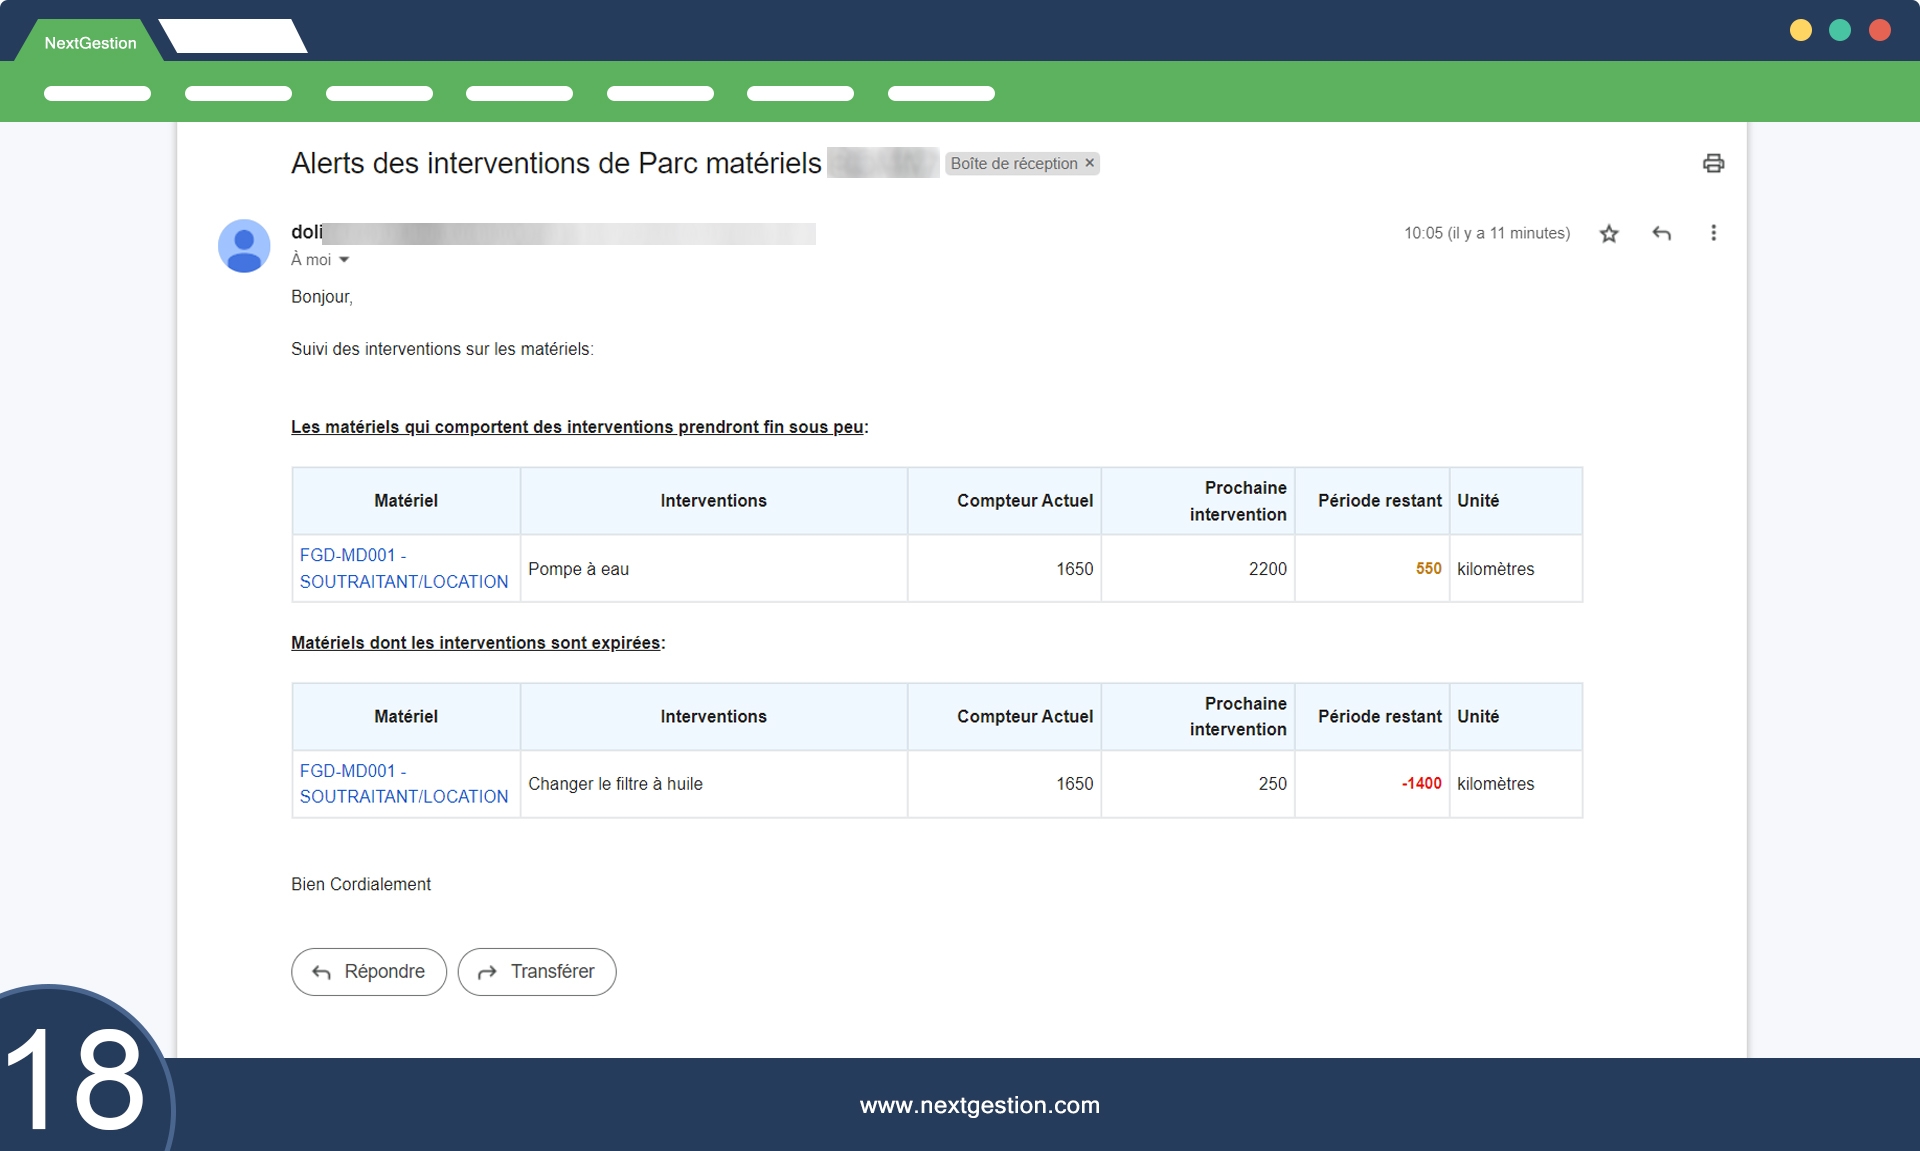Click the sender avatar icon
The width and height of the screenshot is (1920, 1151).
click(244, 246)
